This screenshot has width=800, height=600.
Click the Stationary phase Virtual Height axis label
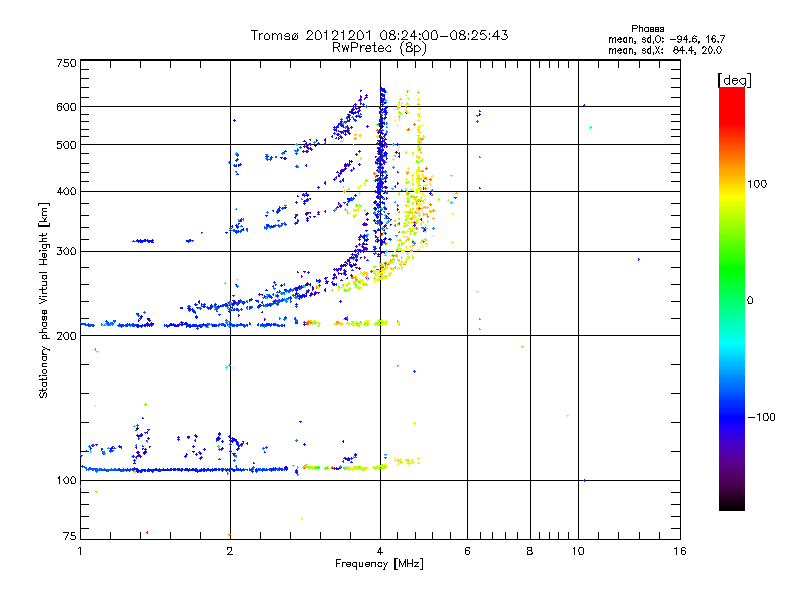click(x=44, y=301)
